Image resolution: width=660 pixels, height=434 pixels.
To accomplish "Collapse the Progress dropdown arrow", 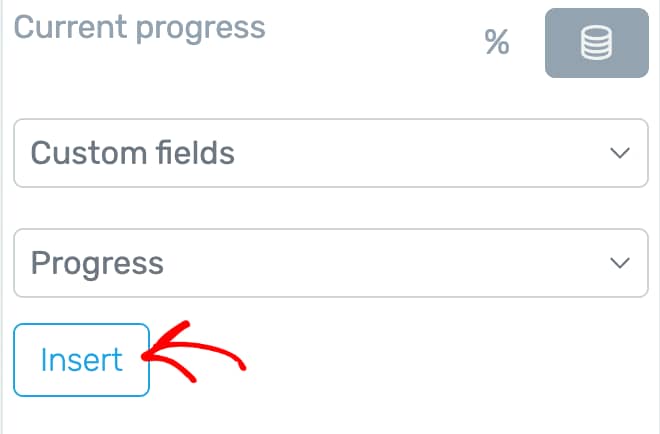I will (x=620, y=263).
